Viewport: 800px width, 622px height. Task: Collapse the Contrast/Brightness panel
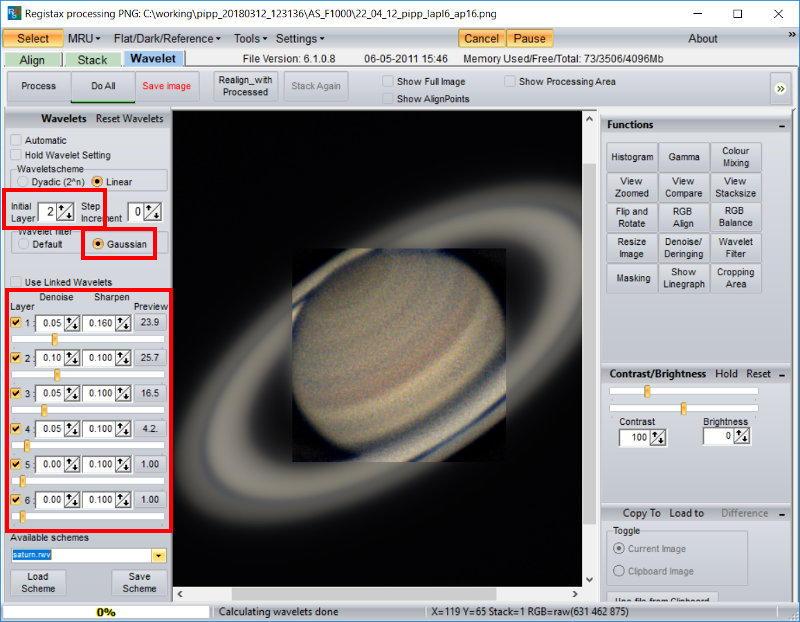coord(781,374)
